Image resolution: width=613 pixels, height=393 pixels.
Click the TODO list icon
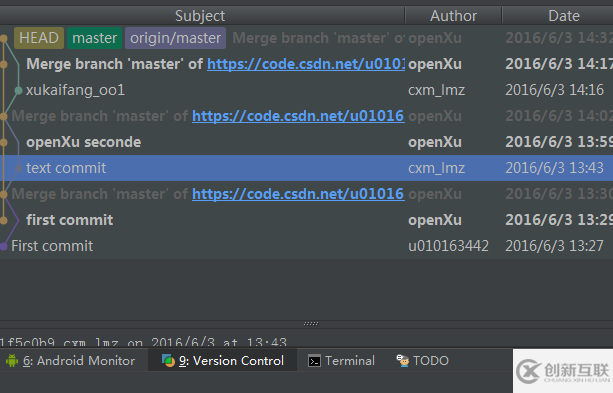[403, 360]
